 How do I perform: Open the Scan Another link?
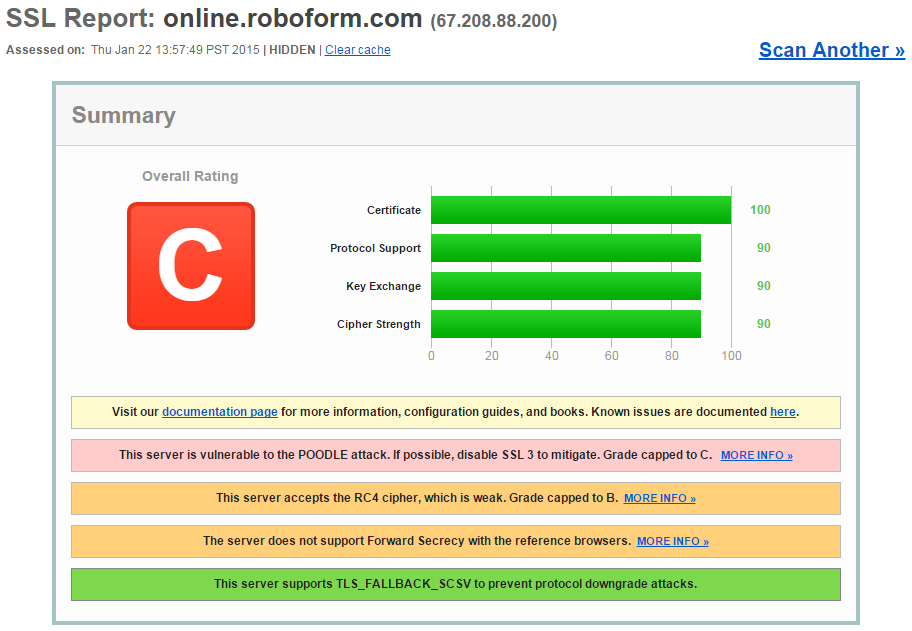click(x=831, y=50)
